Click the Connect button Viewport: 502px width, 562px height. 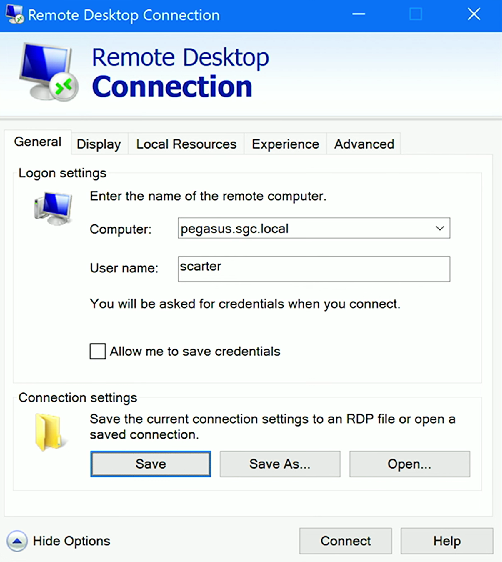click(345, 540)
